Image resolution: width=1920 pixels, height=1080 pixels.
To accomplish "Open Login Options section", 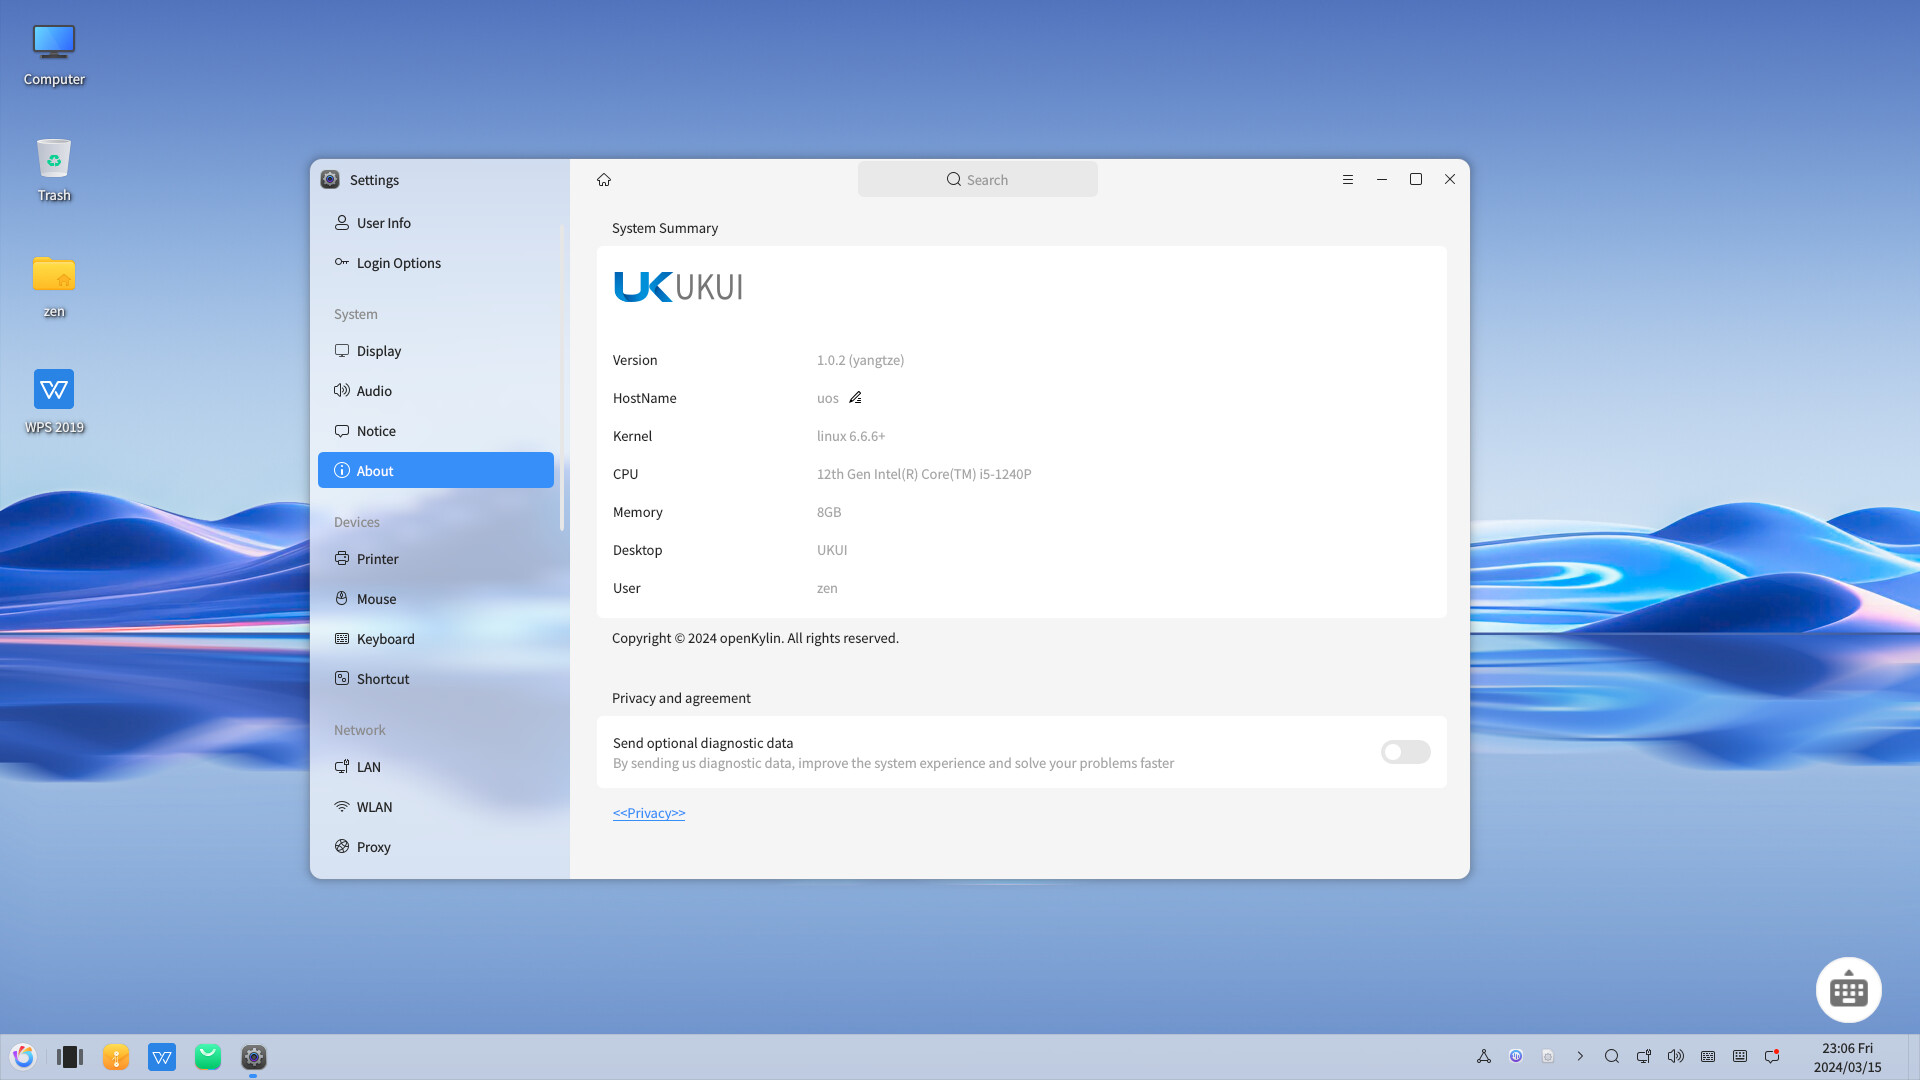I will point(398,263).
